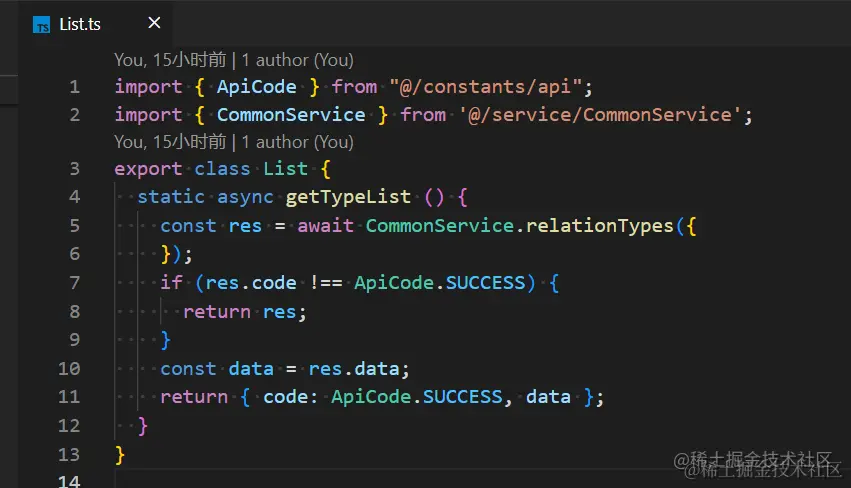The width and height of the screenshot is (851, 488).
Task: Click line number 7 in the gutter
Action: point(74,283)
